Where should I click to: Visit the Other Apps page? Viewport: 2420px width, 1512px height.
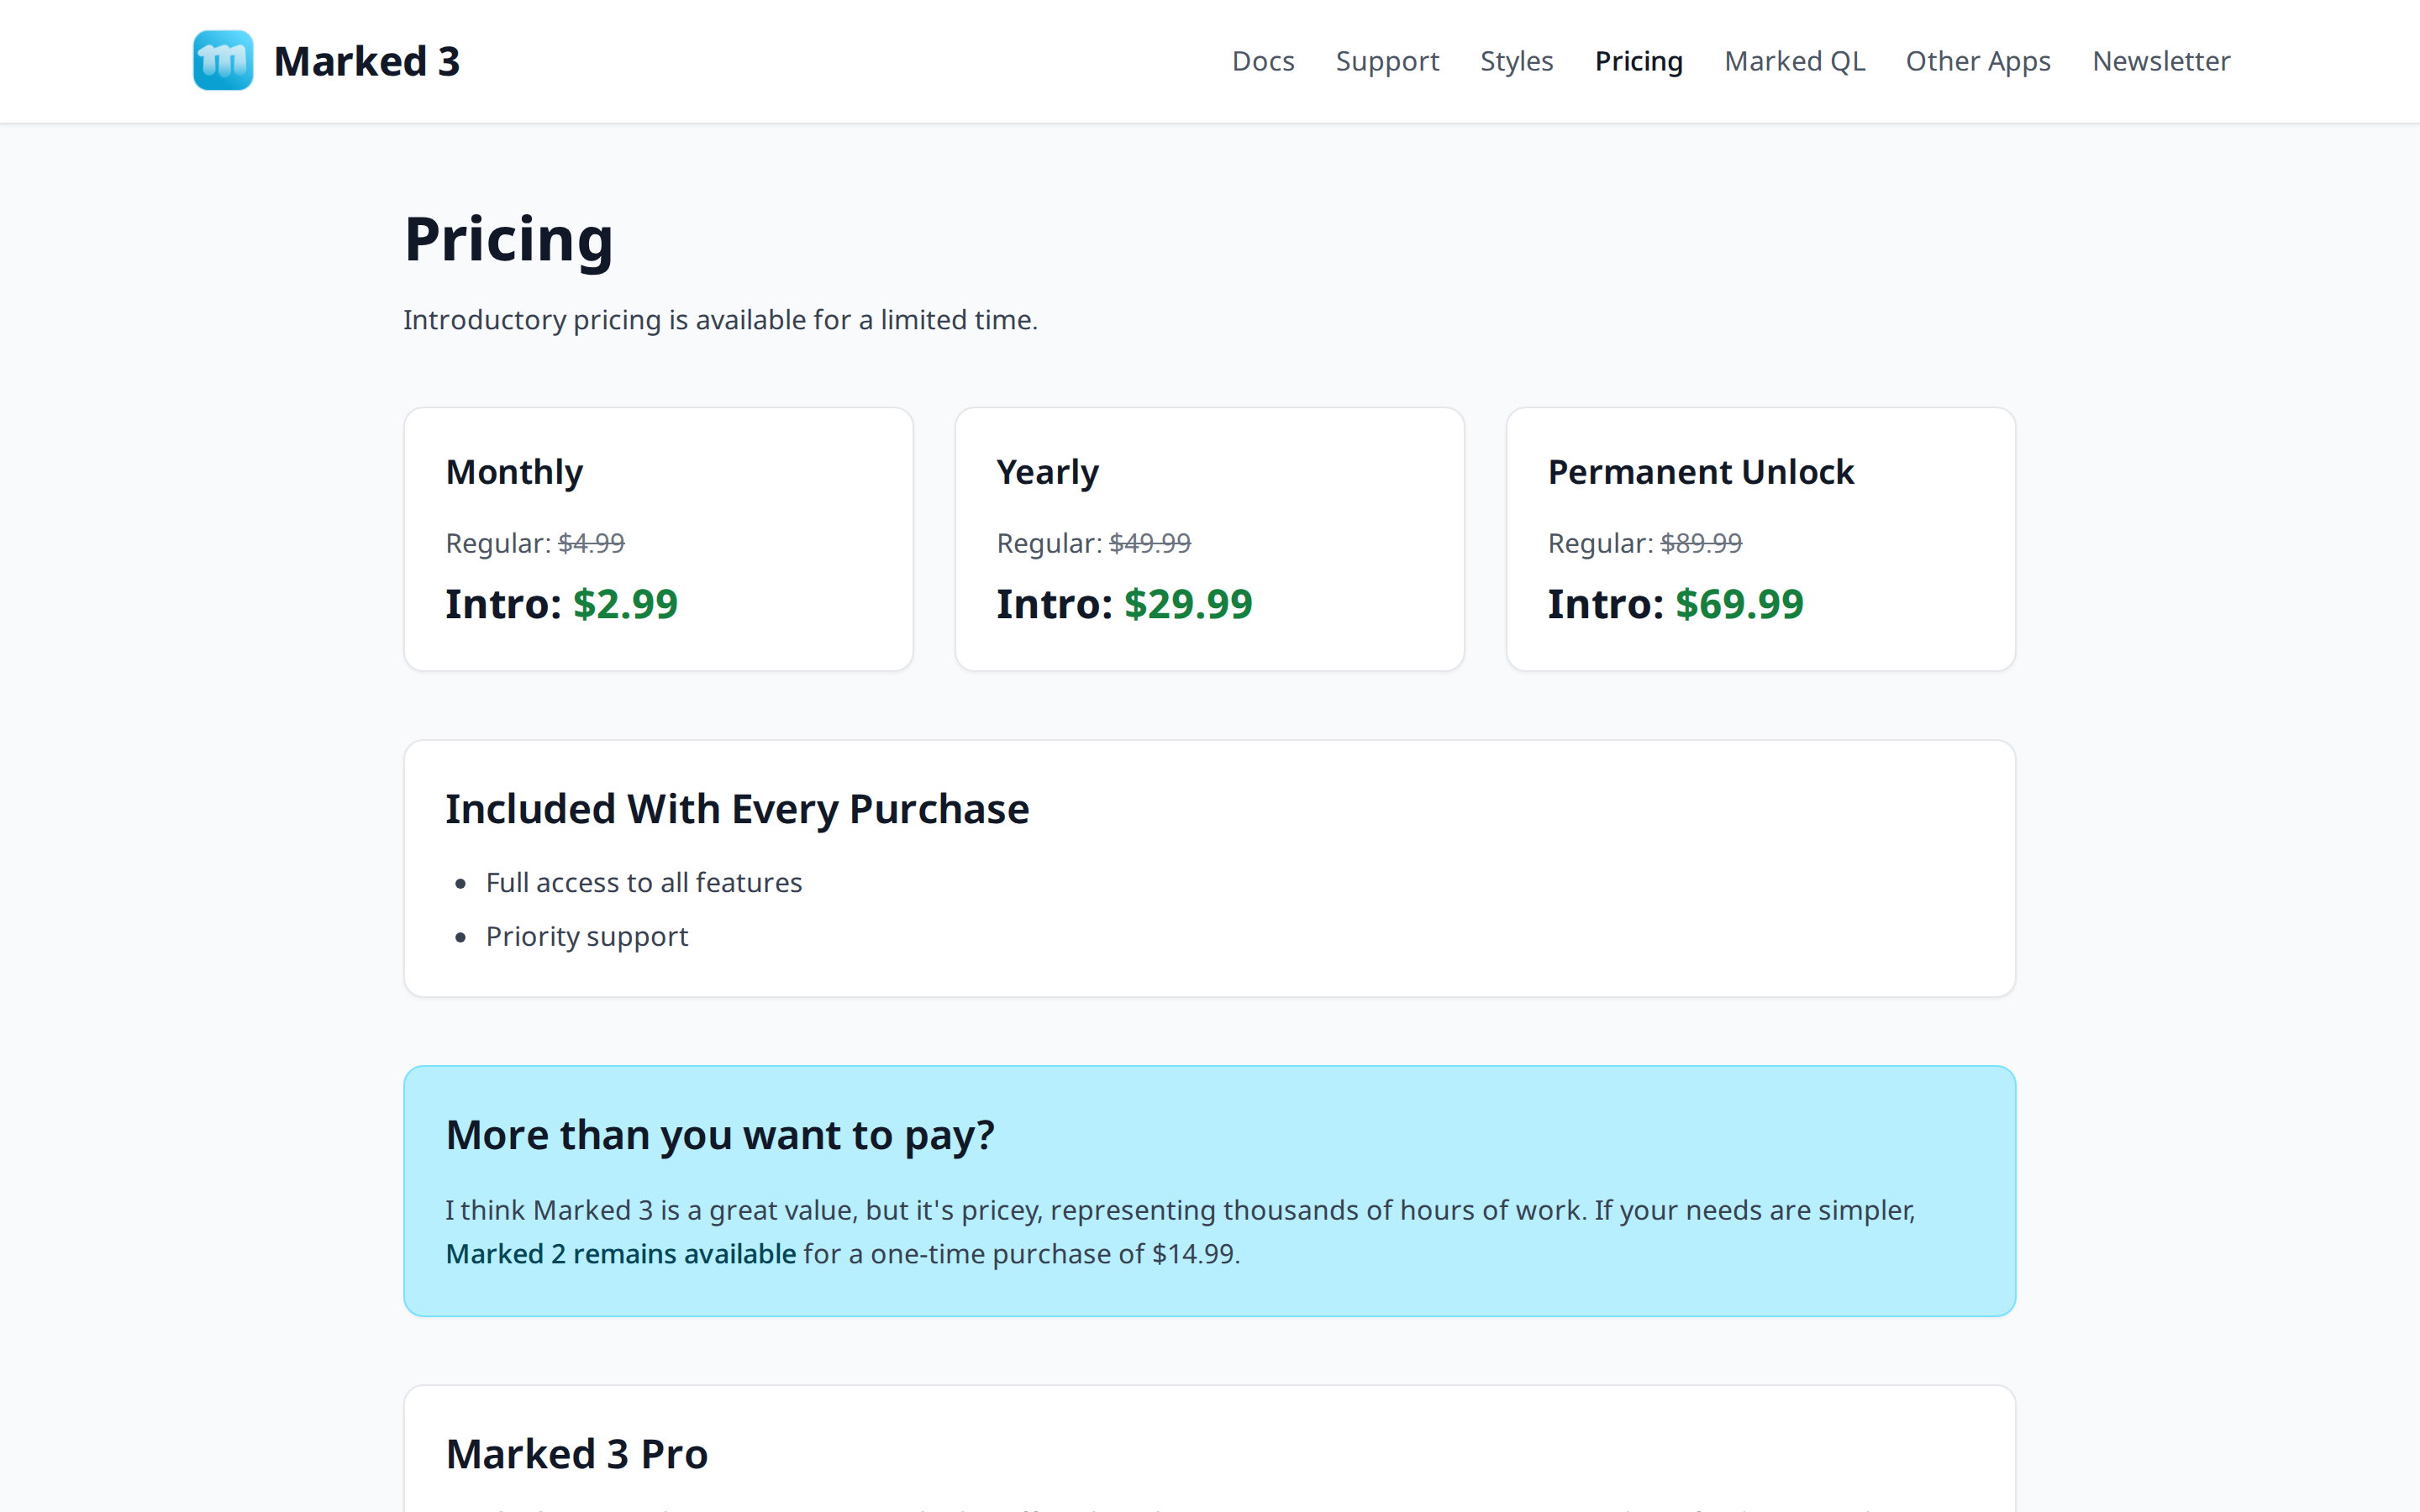pos(1977,61)
